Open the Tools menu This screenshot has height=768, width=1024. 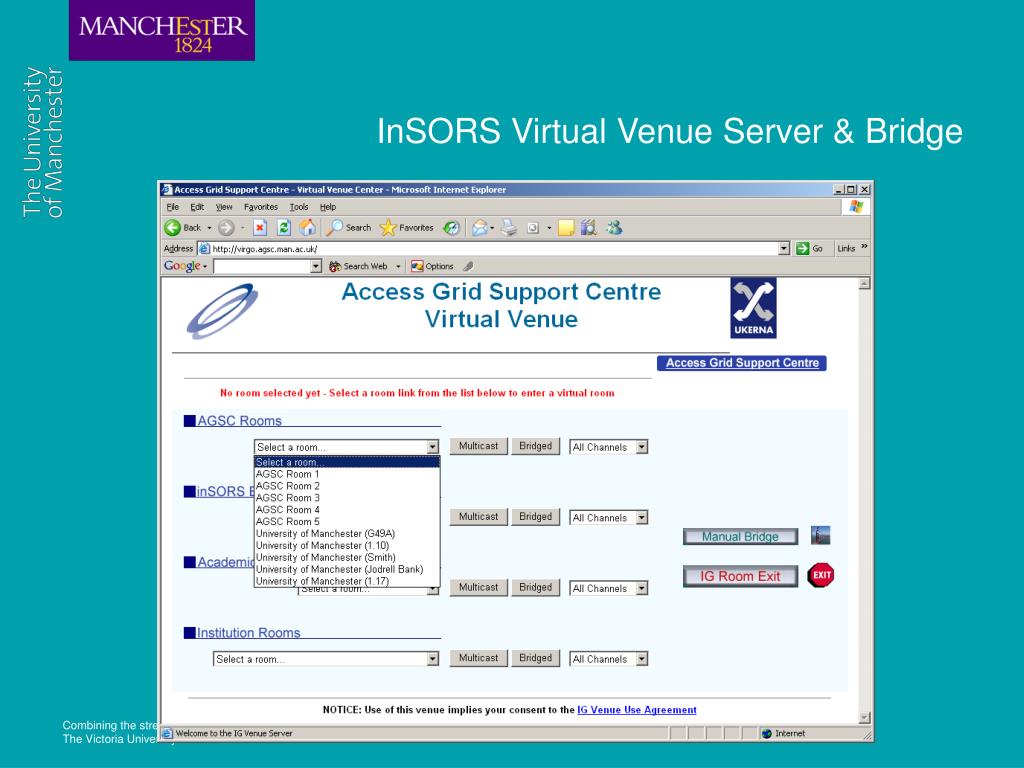pyautogui.click(x=298, y=207)
